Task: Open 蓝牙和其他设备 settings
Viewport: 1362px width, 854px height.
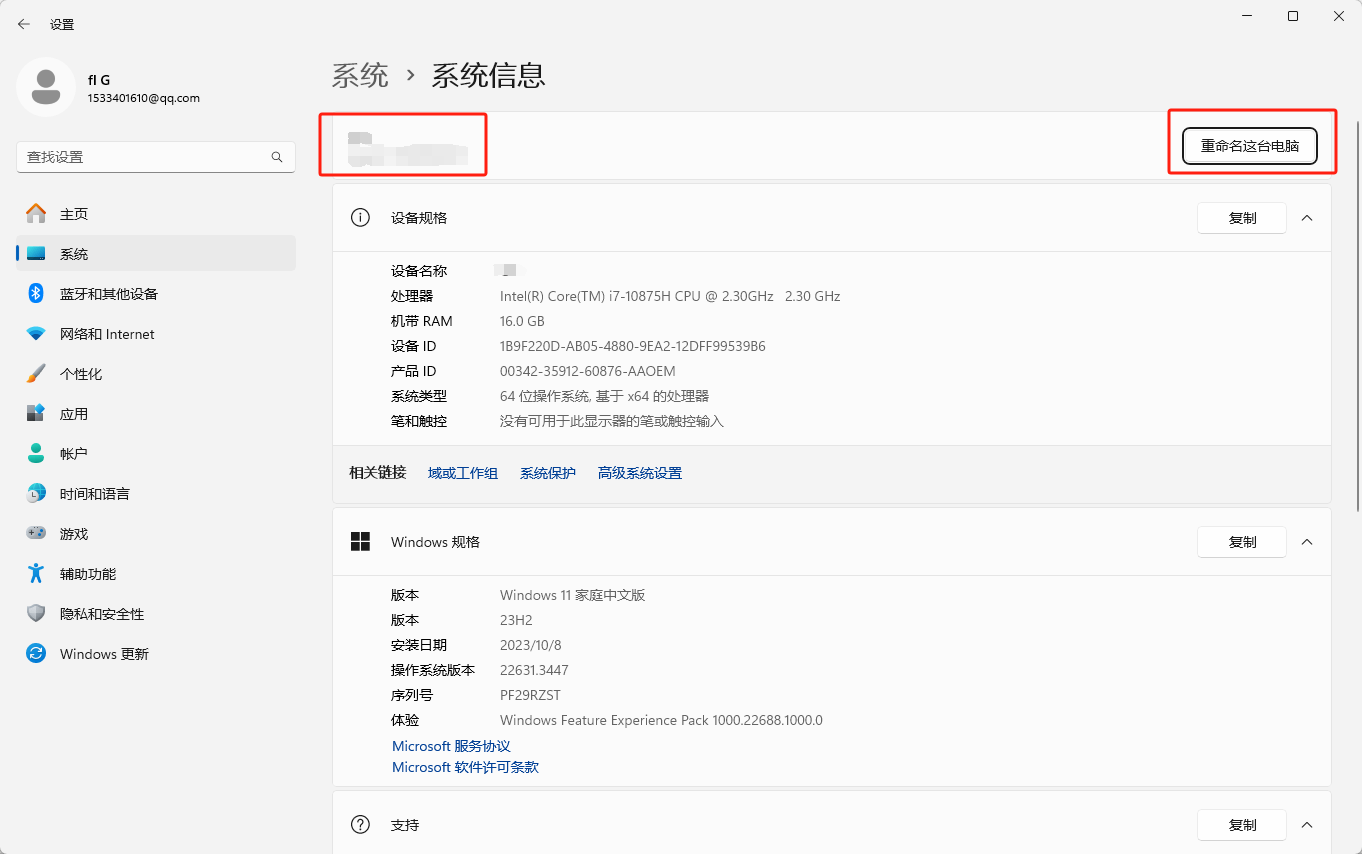Action: [156, 294]
